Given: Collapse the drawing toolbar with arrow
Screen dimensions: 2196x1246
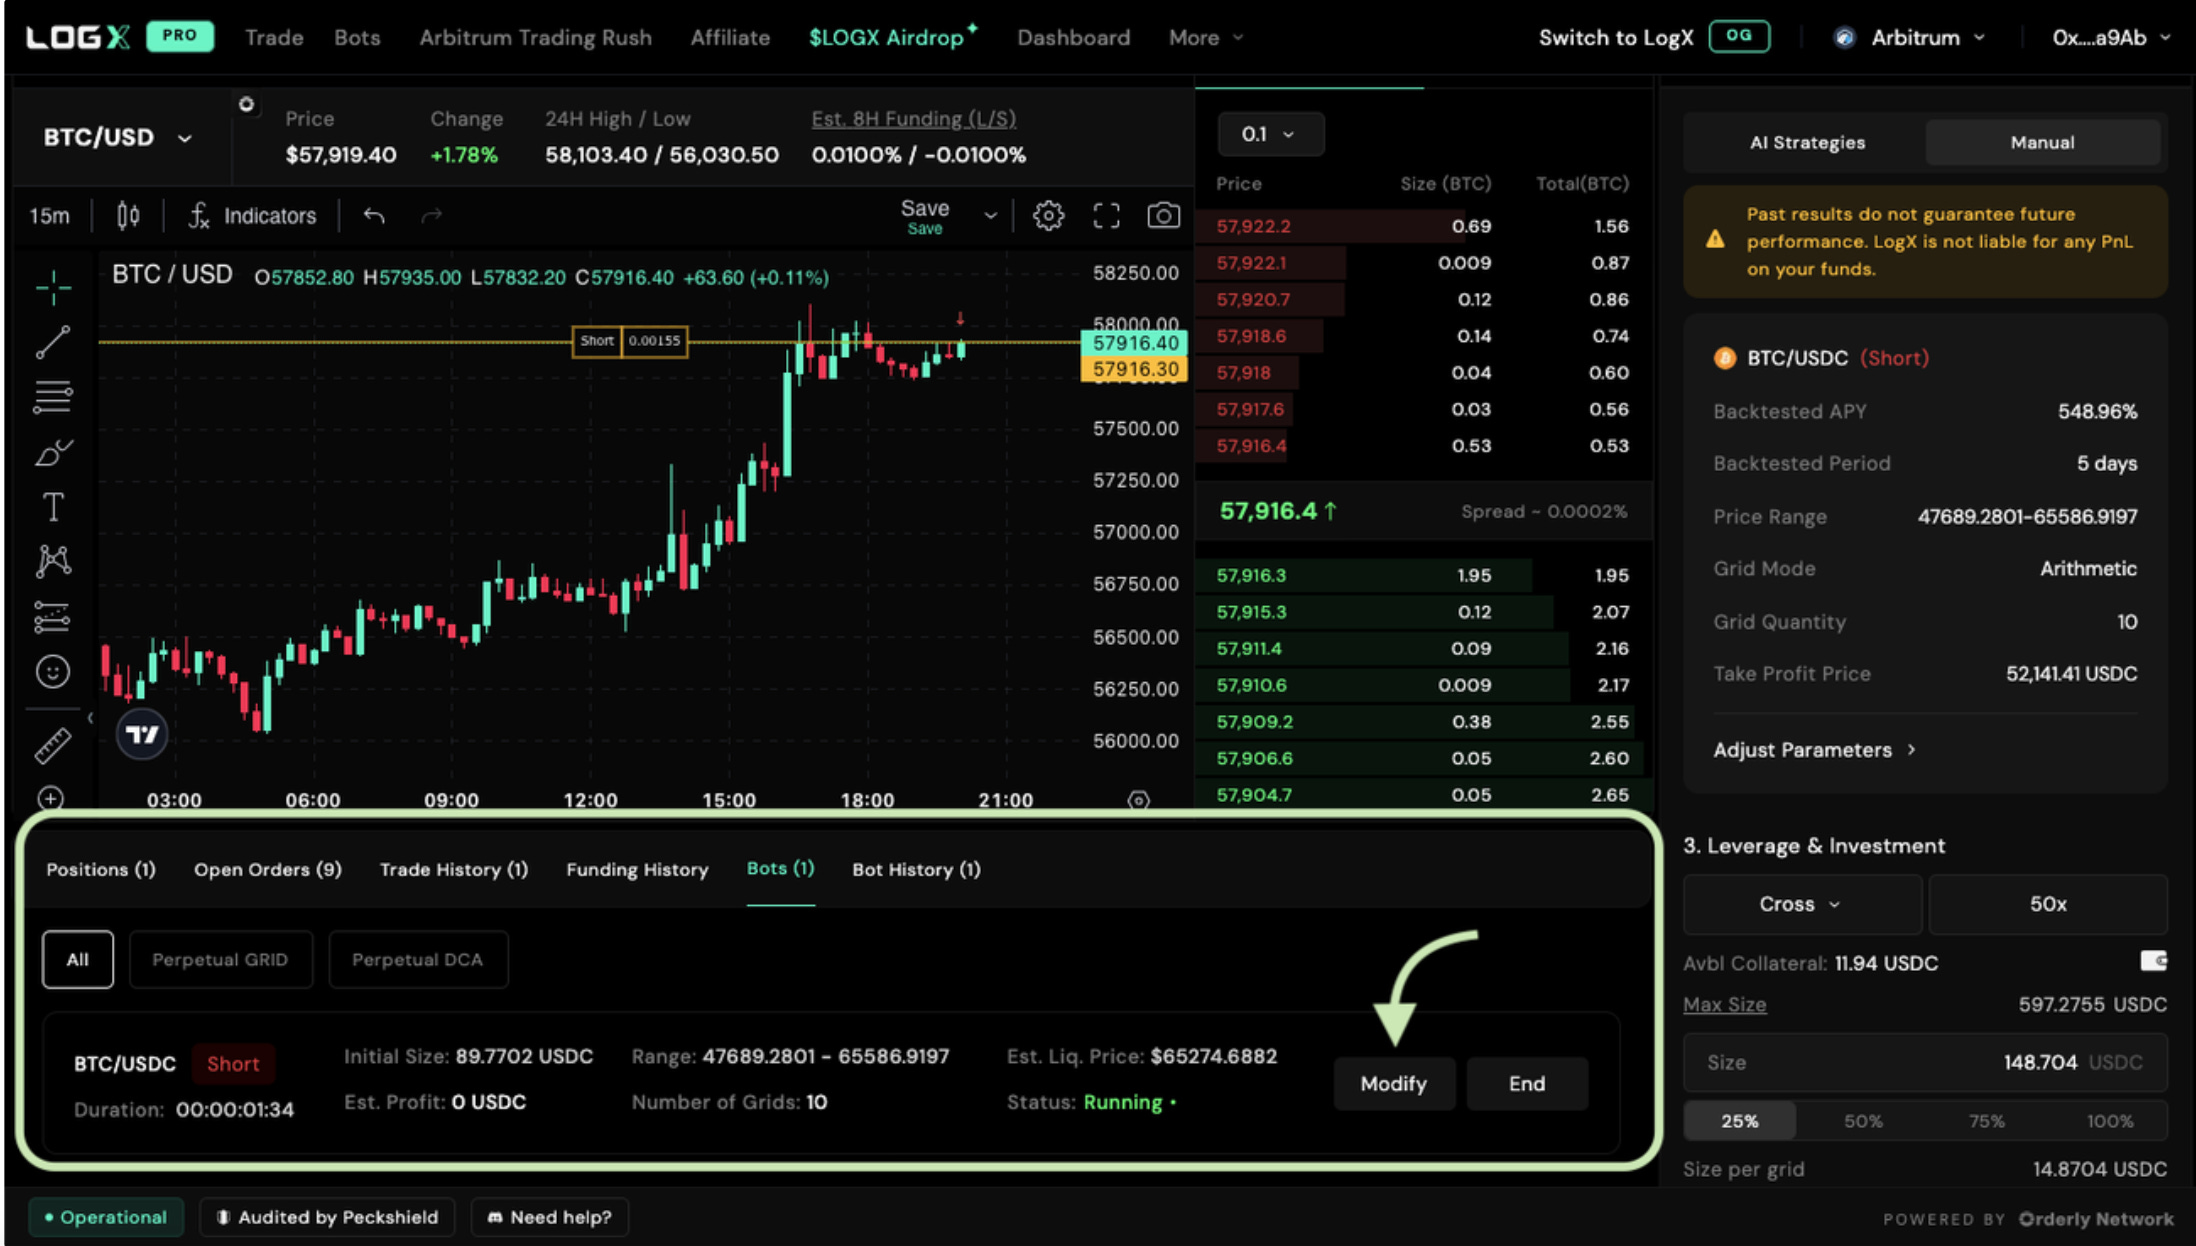Looking at the screenshot, I should pyautogui.click(x=90, y=718).
